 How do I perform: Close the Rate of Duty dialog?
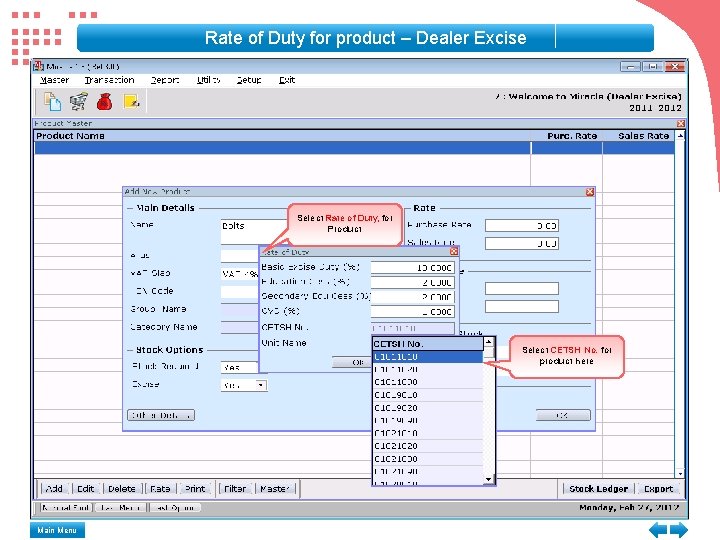coord(454,252)
